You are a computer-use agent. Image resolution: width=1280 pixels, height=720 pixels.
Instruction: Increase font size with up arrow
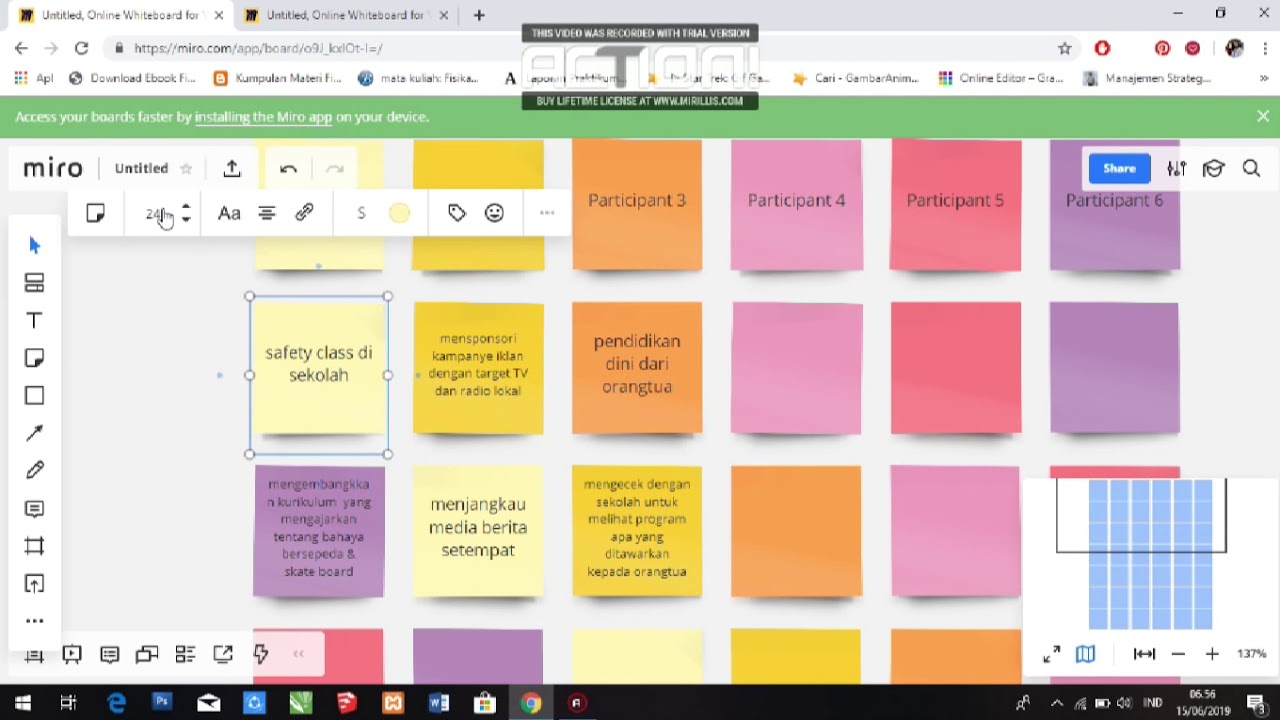click(186, 207)
